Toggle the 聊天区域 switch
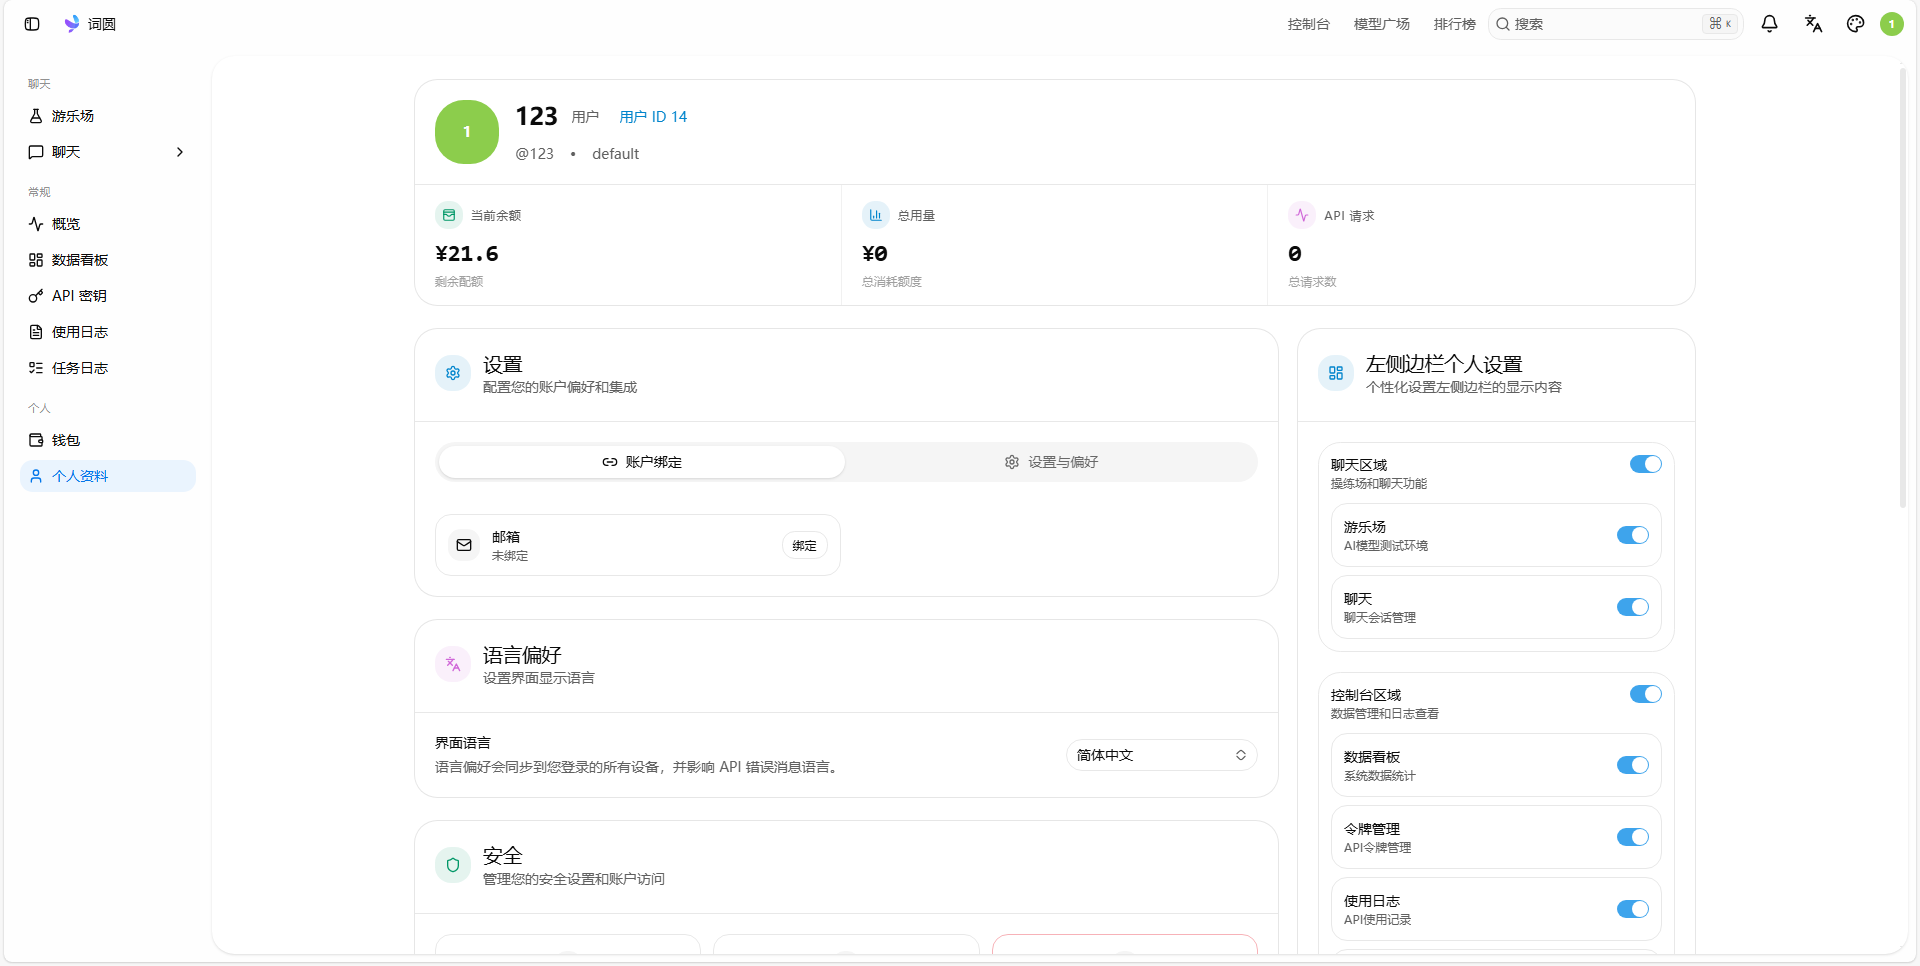The height and width of the screenshot is (966, 1920). point(1645,464)
